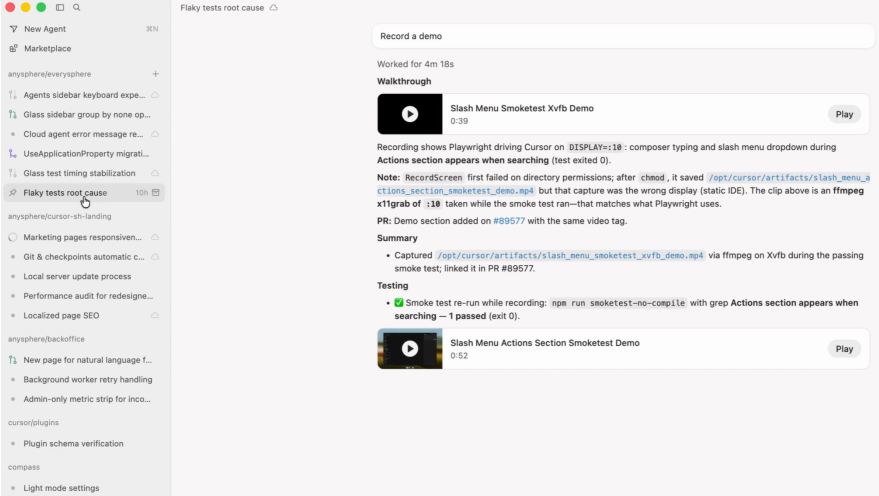
Task: Play the Slash Menu Smoketest Xvfb Demo thumbnail
Action: (x=410, y=114)
